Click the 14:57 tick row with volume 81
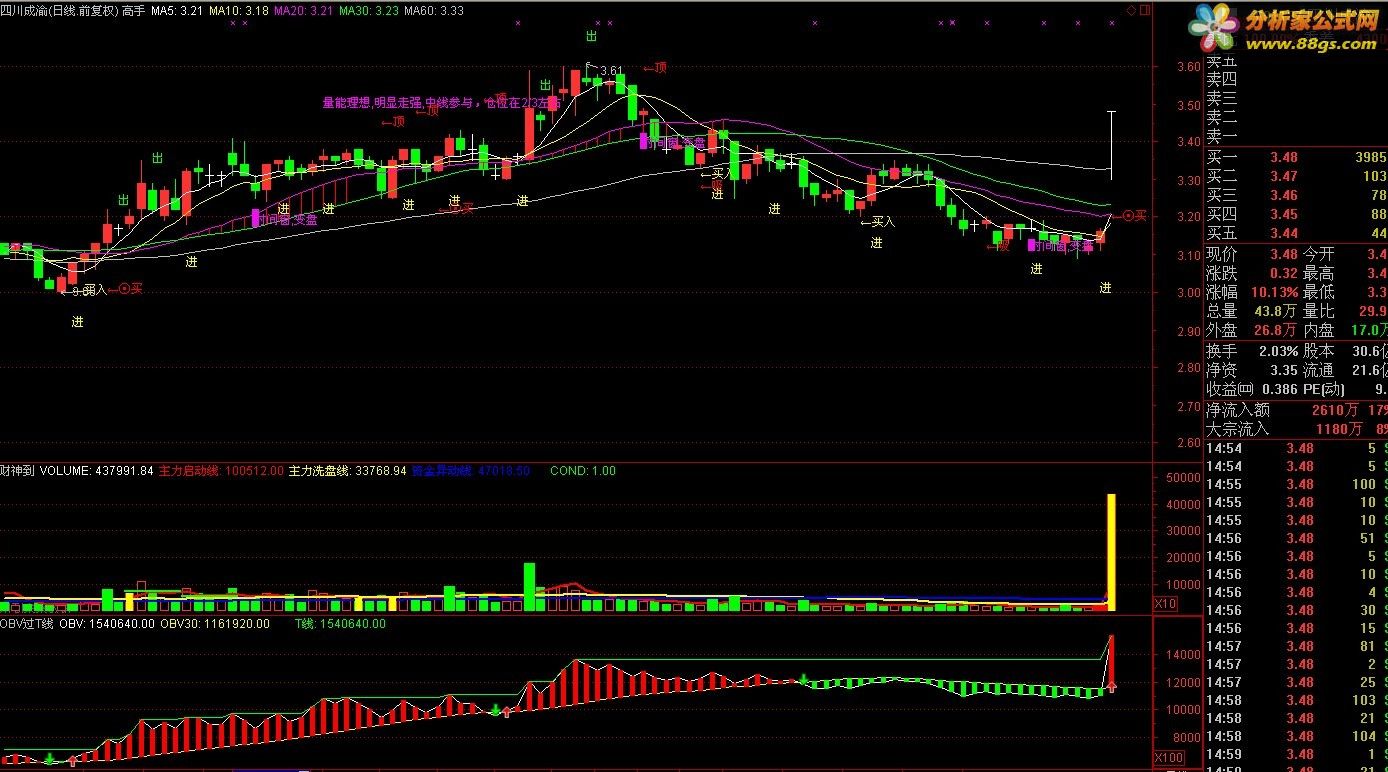Image resolution: width=1388 pixels, height=772 pixels. [x=1296, y=646]
